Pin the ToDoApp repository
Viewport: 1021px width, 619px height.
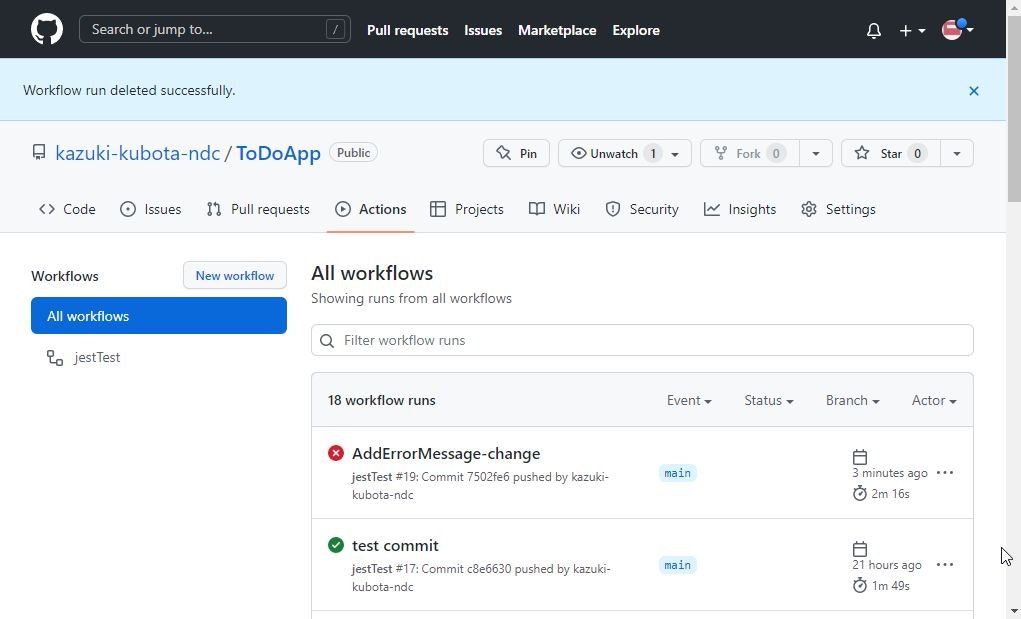[x=516, y=153]
